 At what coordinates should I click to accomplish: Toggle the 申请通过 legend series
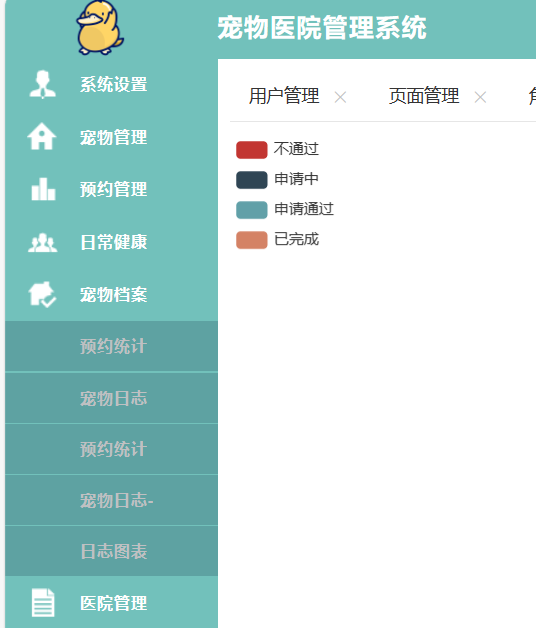pos(285,209)
